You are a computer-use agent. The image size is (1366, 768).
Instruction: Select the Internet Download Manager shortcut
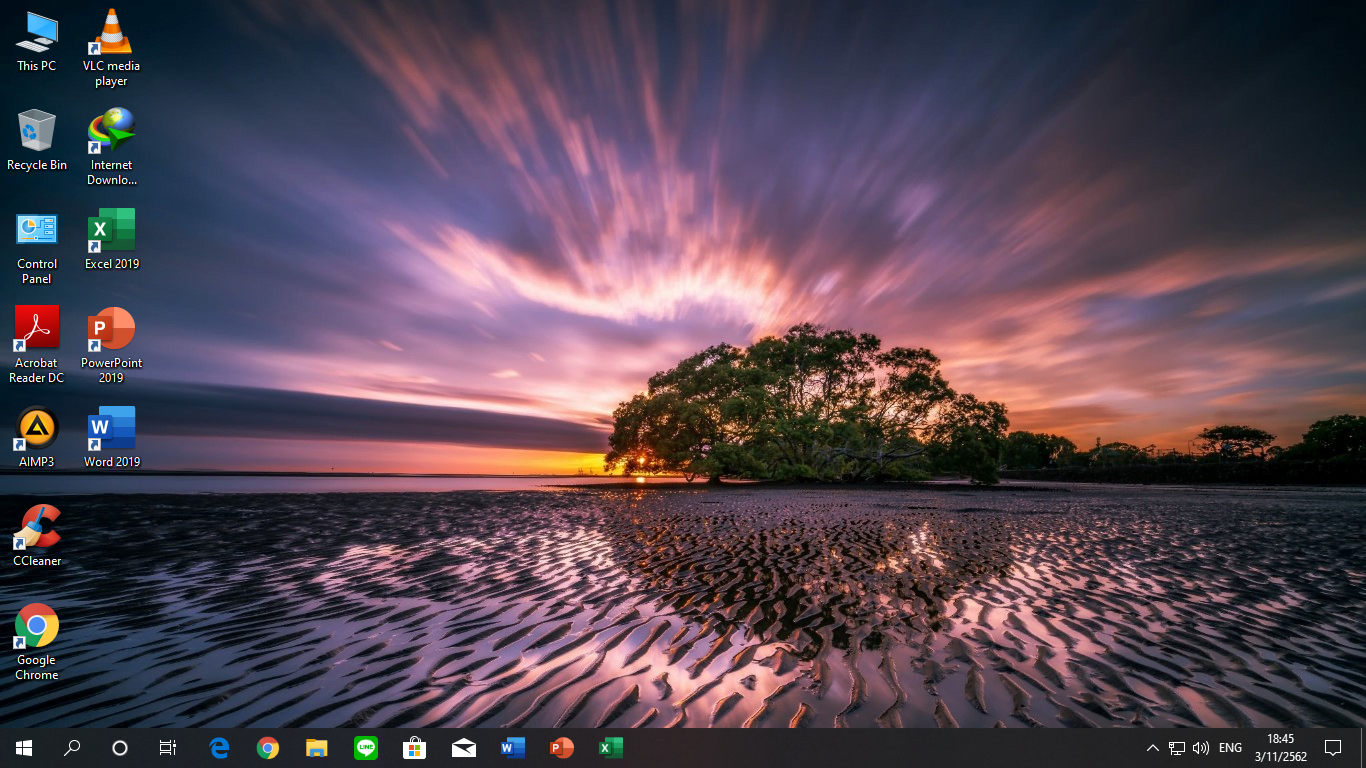pyautogui.click(x=111, y=148)
